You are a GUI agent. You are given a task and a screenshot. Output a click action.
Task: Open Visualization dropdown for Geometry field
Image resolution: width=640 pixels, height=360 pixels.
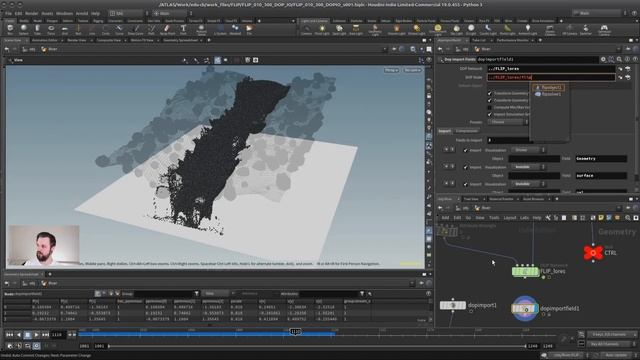pos(528,150)
